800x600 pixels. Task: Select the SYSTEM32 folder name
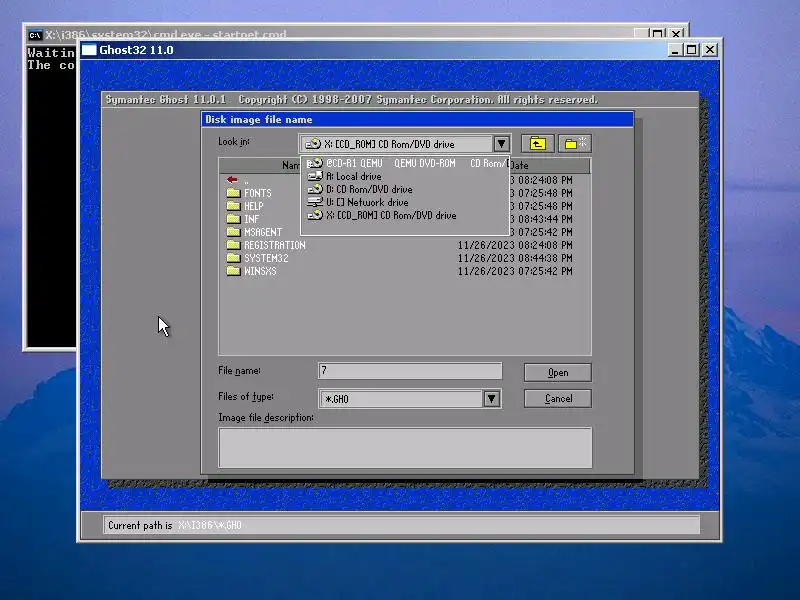pos(266,258)
